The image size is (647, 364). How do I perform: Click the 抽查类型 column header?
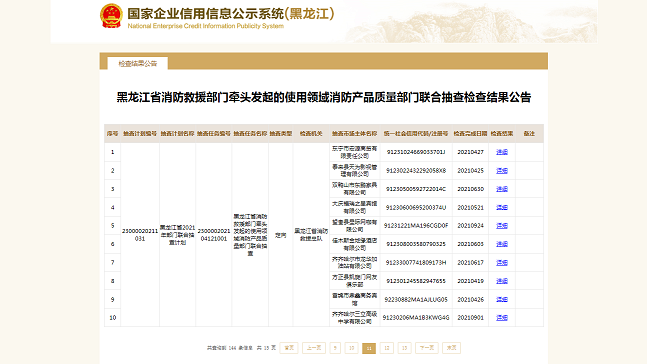pos(281,134)
